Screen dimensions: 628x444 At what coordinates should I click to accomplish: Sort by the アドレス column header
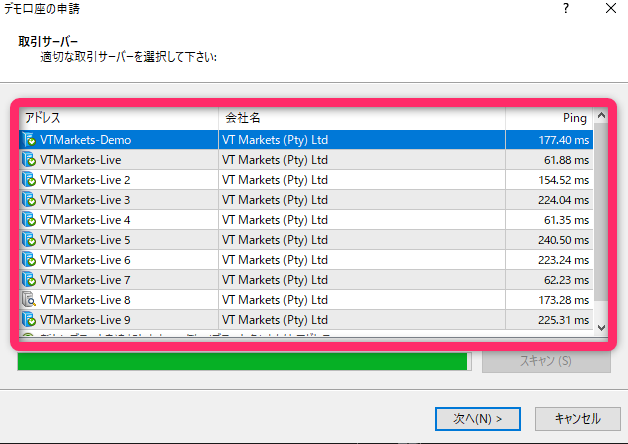tap(119, 118)
